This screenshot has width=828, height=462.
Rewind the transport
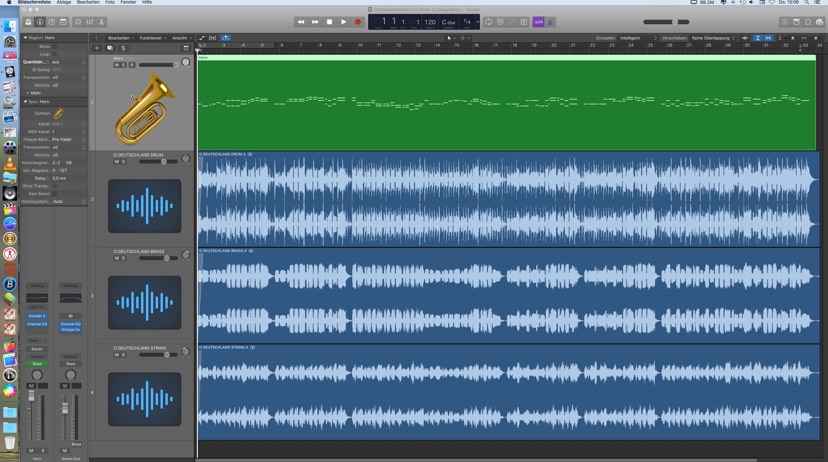(x=301, y=22)
